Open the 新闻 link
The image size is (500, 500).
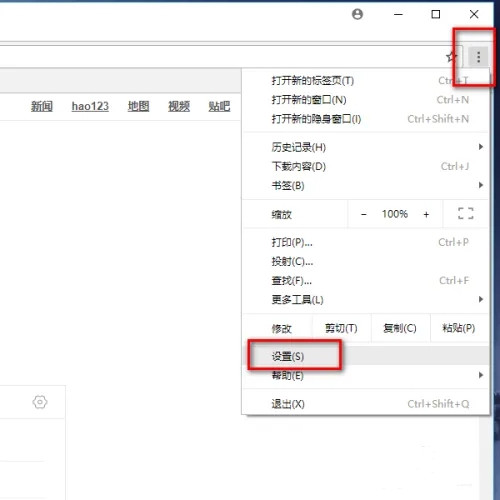(x=42, y=106)
